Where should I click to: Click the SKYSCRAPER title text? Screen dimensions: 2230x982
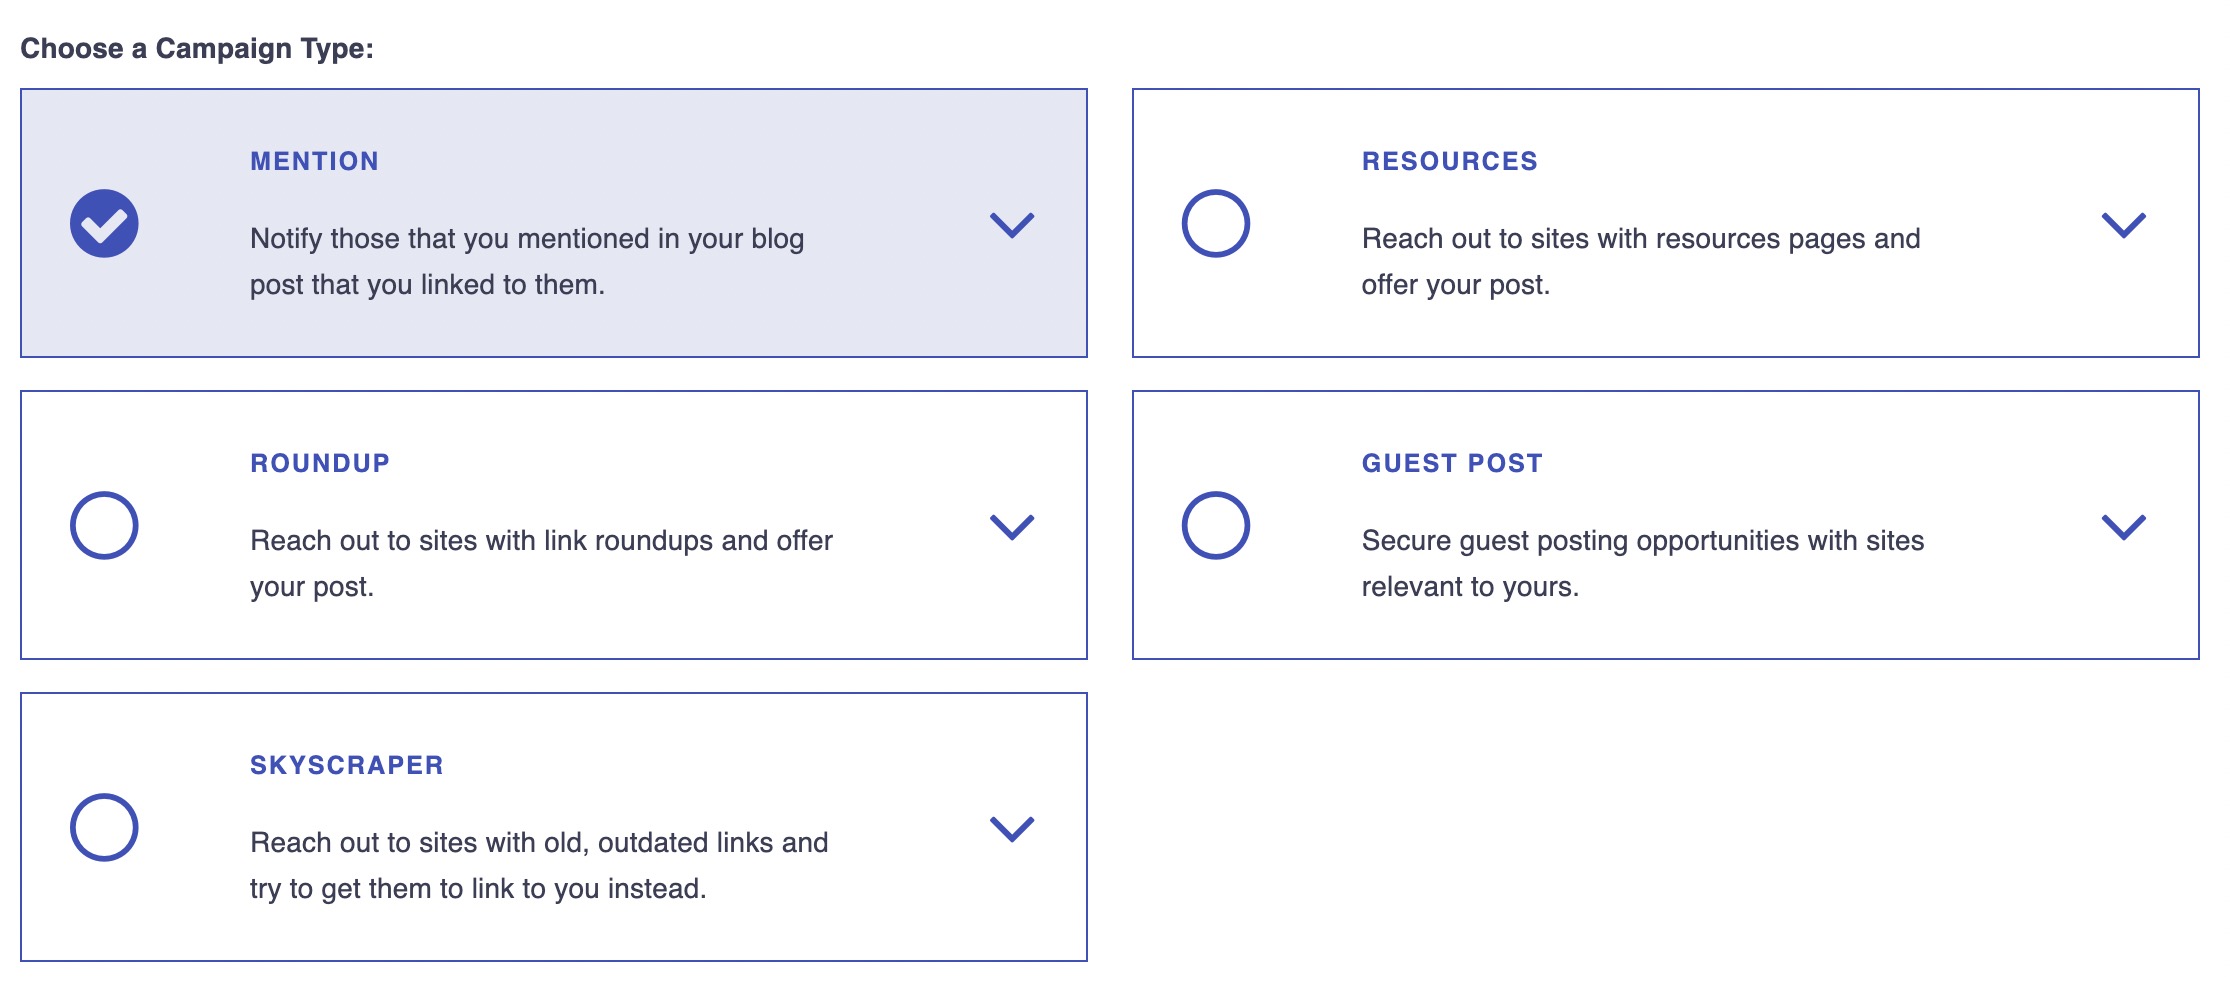click(346, 765)
